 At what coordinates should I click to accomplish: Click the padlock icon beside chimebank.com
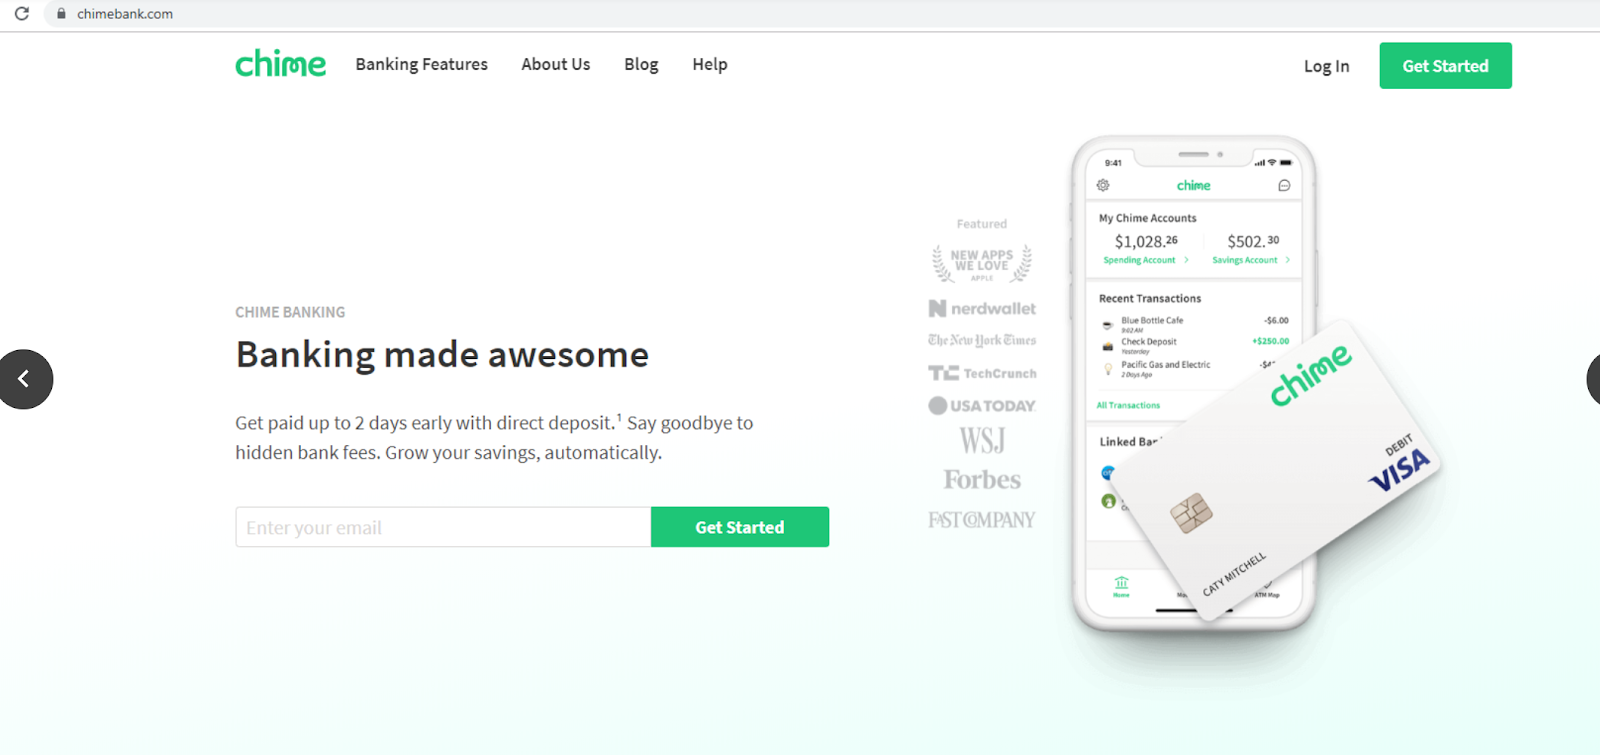click(61, 14)
